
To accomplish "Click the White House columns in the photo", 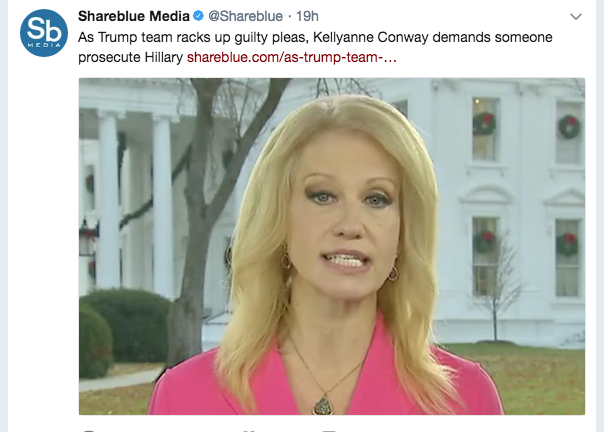I will coord(135,204).
